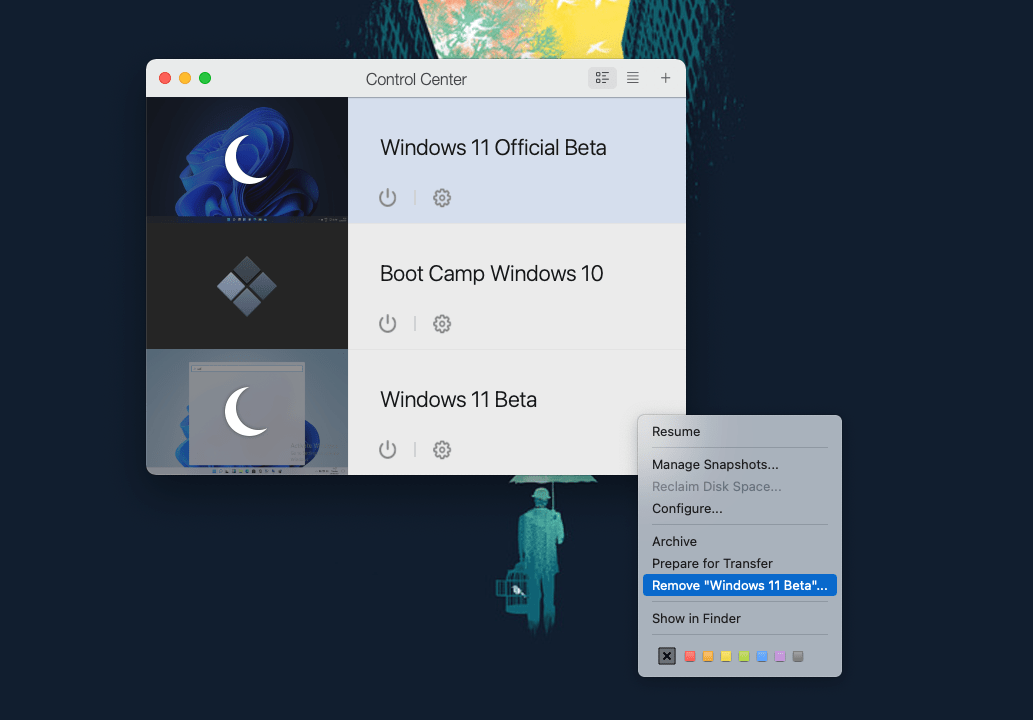Apply the yellow color tag
Image resolution: width=1033 pixels, height=720 pixels.
[725, 656]
